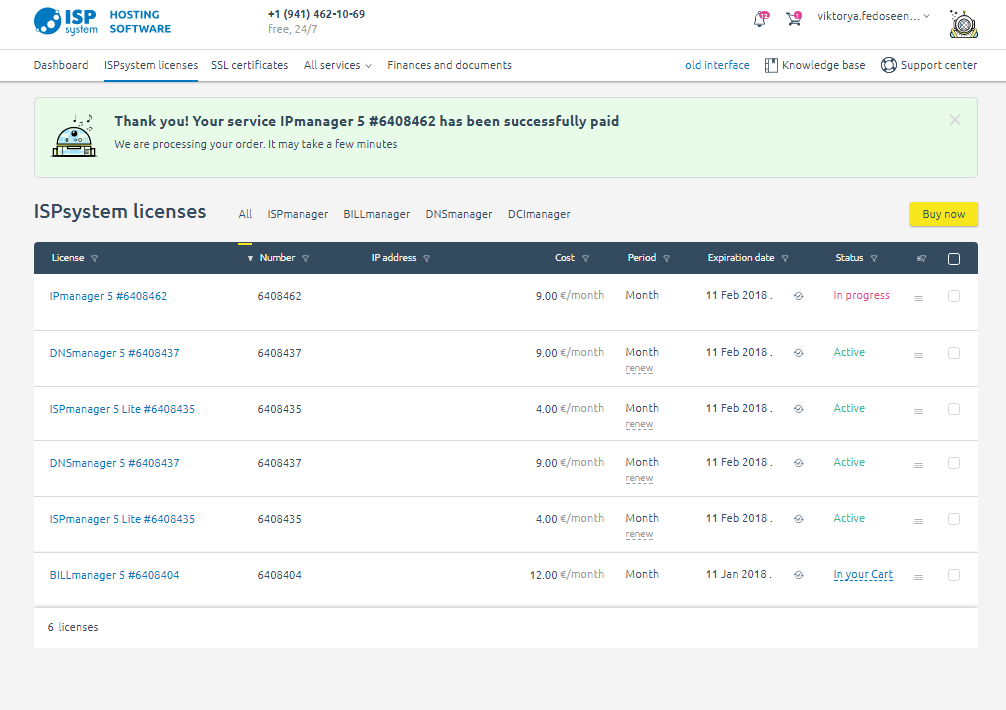
Task: Open the notifications bell icon
Action: pos(760,19)
